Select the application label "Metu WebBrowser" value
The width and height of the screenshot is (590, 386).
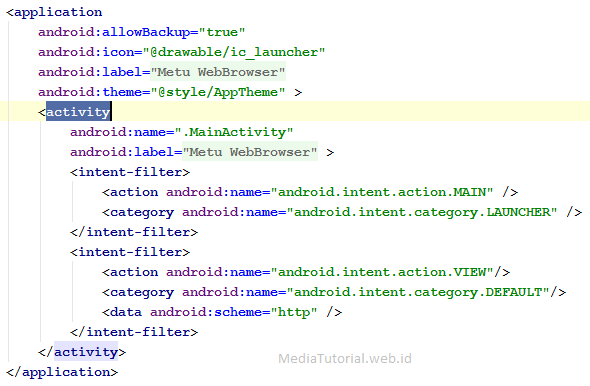tap(218, 72)
